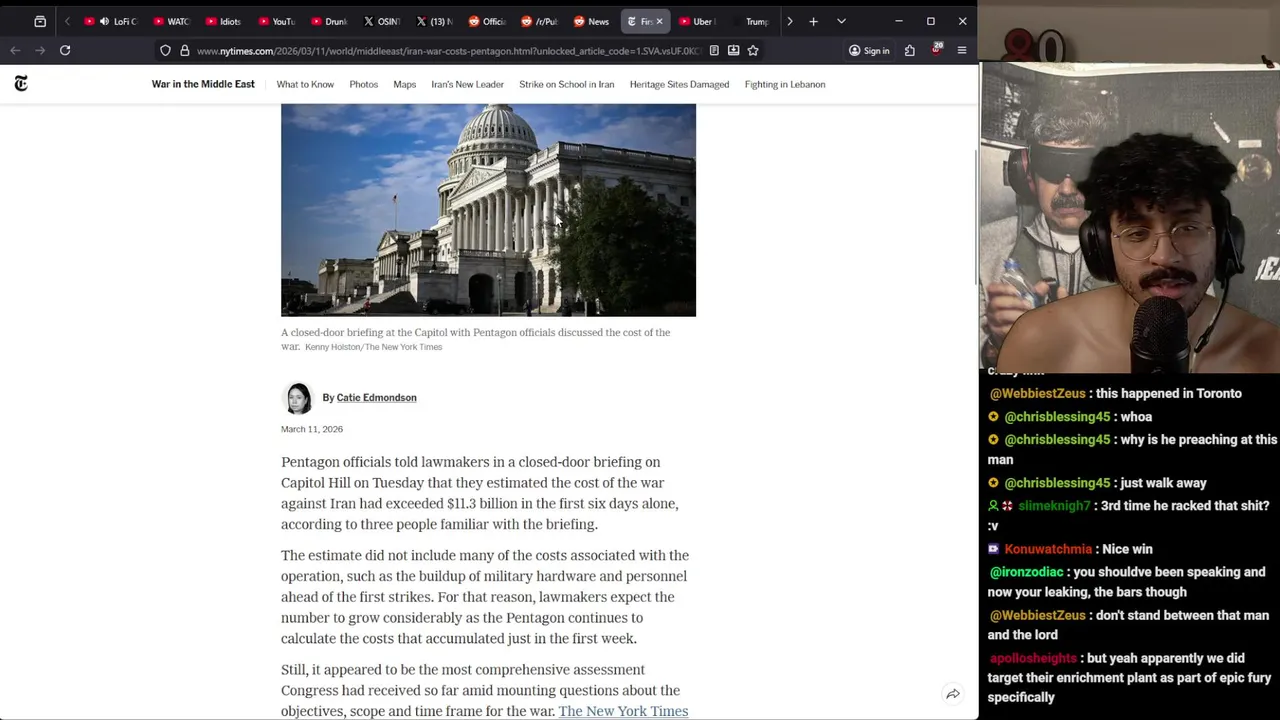
Task: Click the red extension icon with badge
Action: (x=936, y=49)
